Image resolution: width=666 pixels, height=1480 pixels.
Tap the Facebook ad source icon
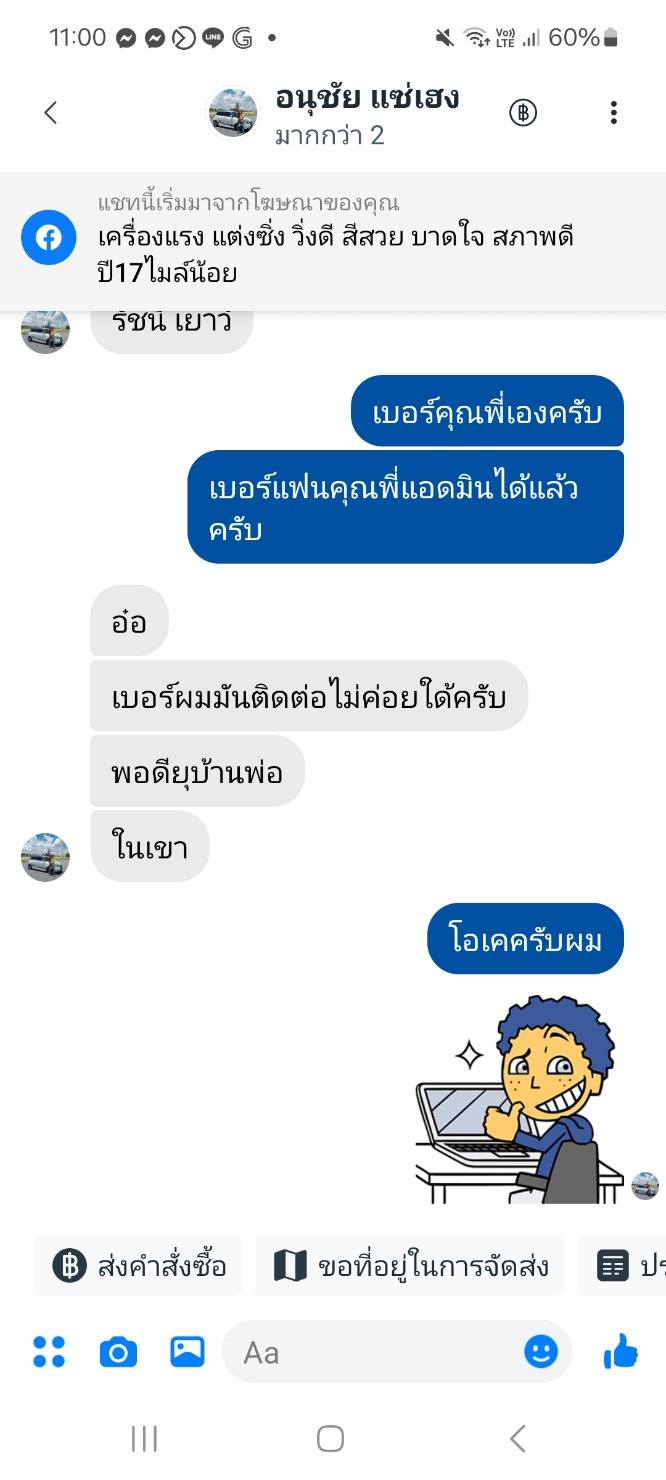[49, 238]
